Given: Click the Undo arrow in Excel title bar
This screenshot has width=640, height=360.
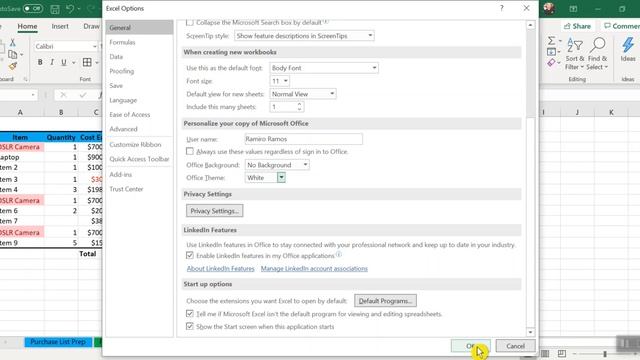Looking at the screenshot, I should click(70, 9).
